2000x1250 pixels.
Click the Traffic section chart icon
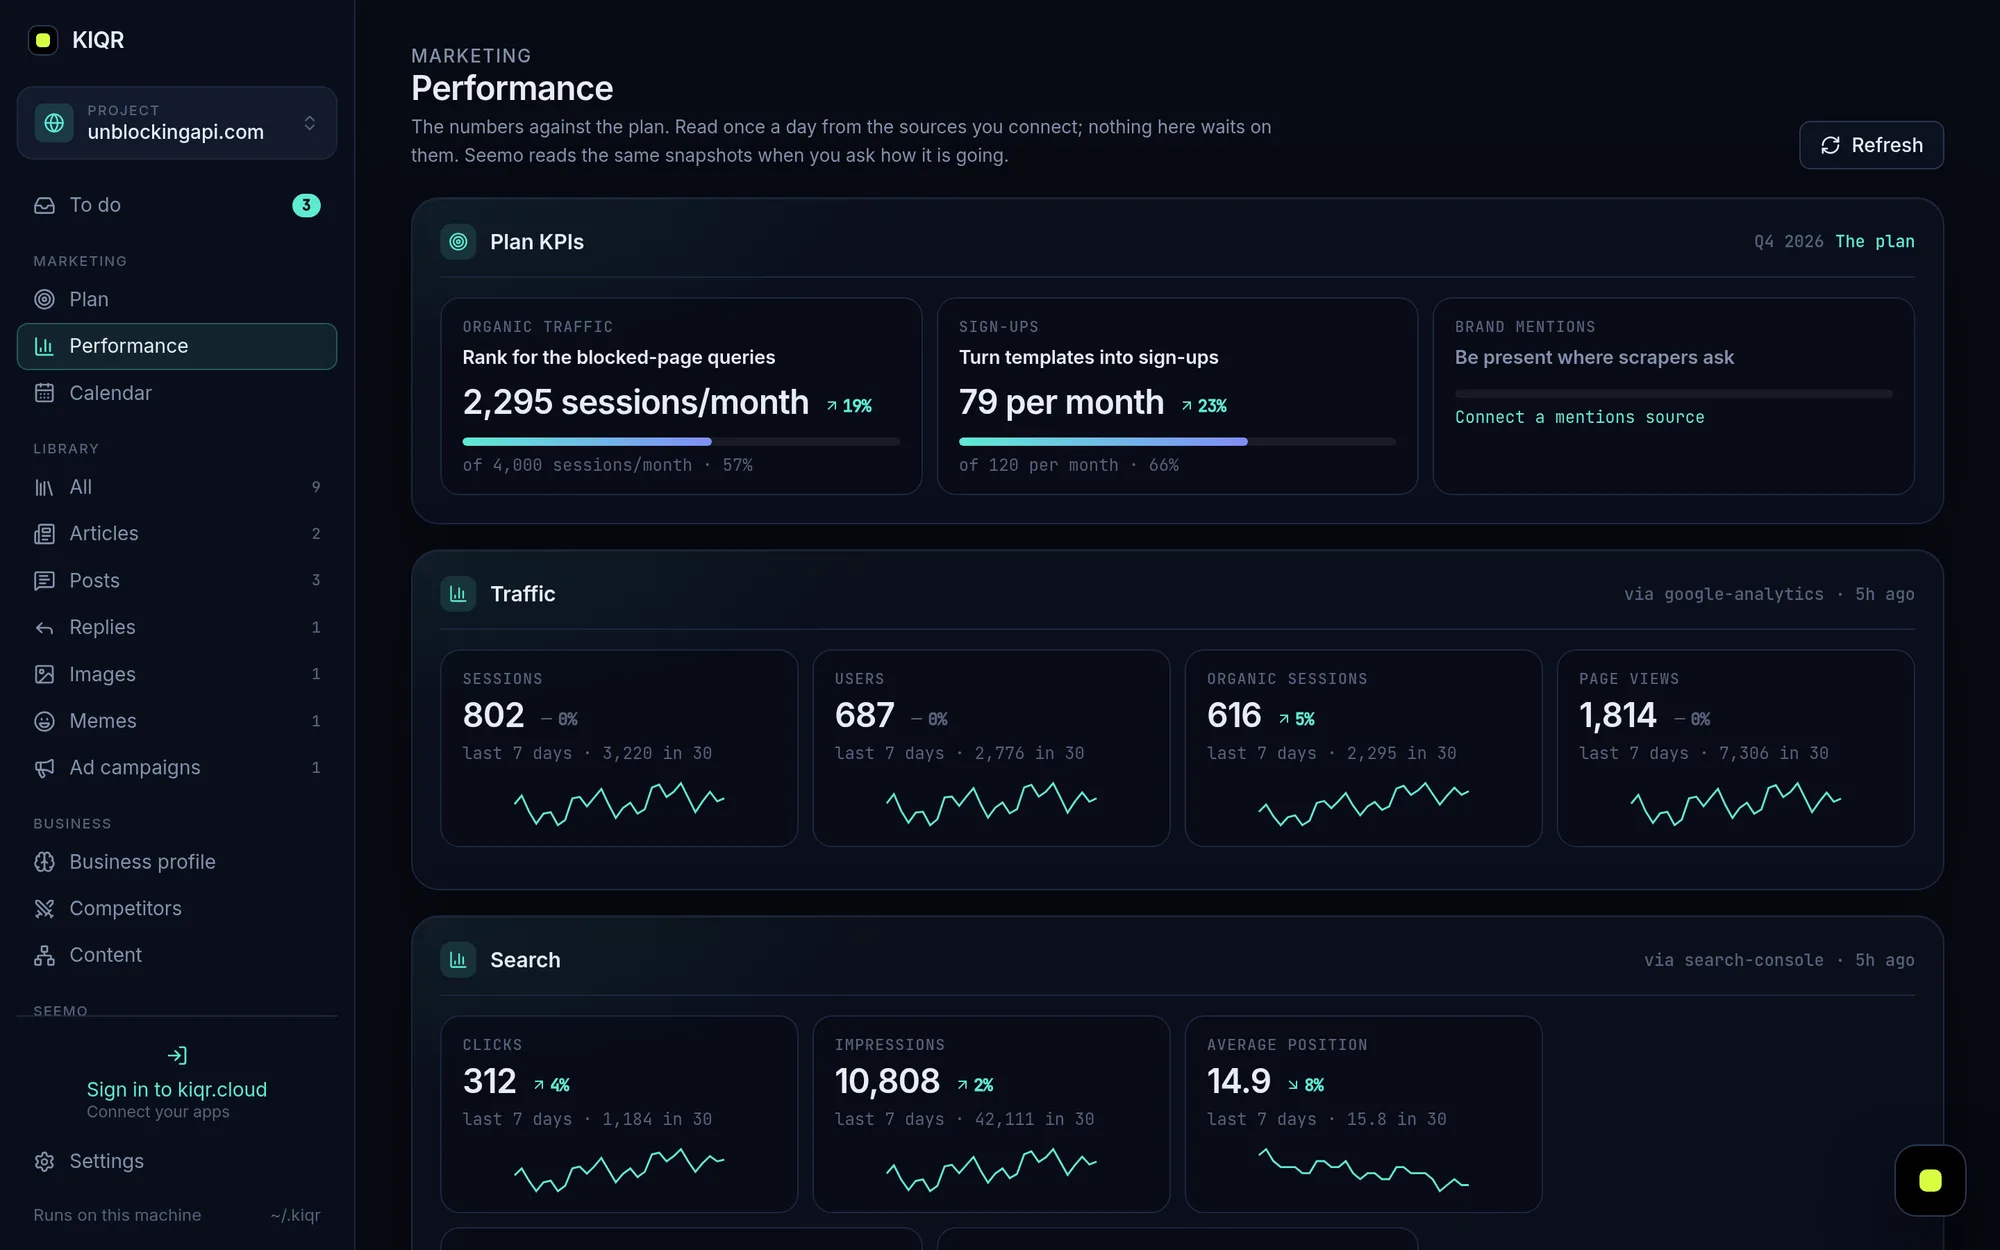coord(458,594)
